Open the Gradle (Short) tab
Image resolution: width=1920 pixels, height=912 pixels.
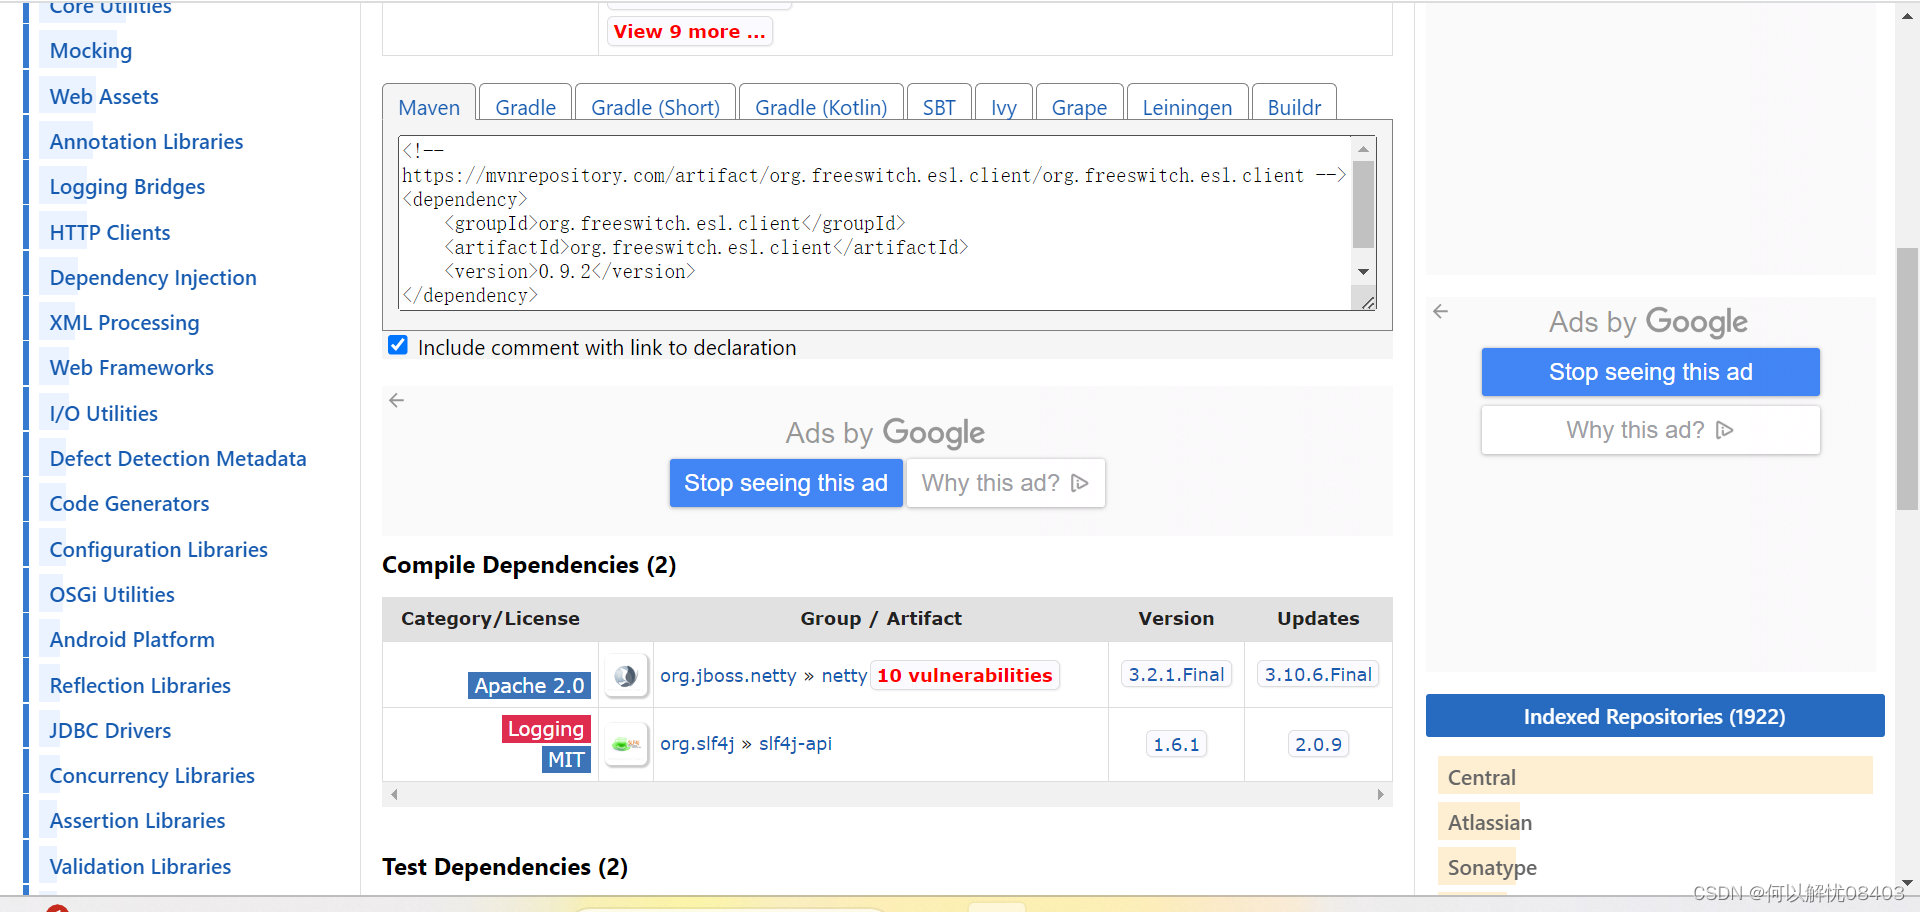click(x=655, y=107)
